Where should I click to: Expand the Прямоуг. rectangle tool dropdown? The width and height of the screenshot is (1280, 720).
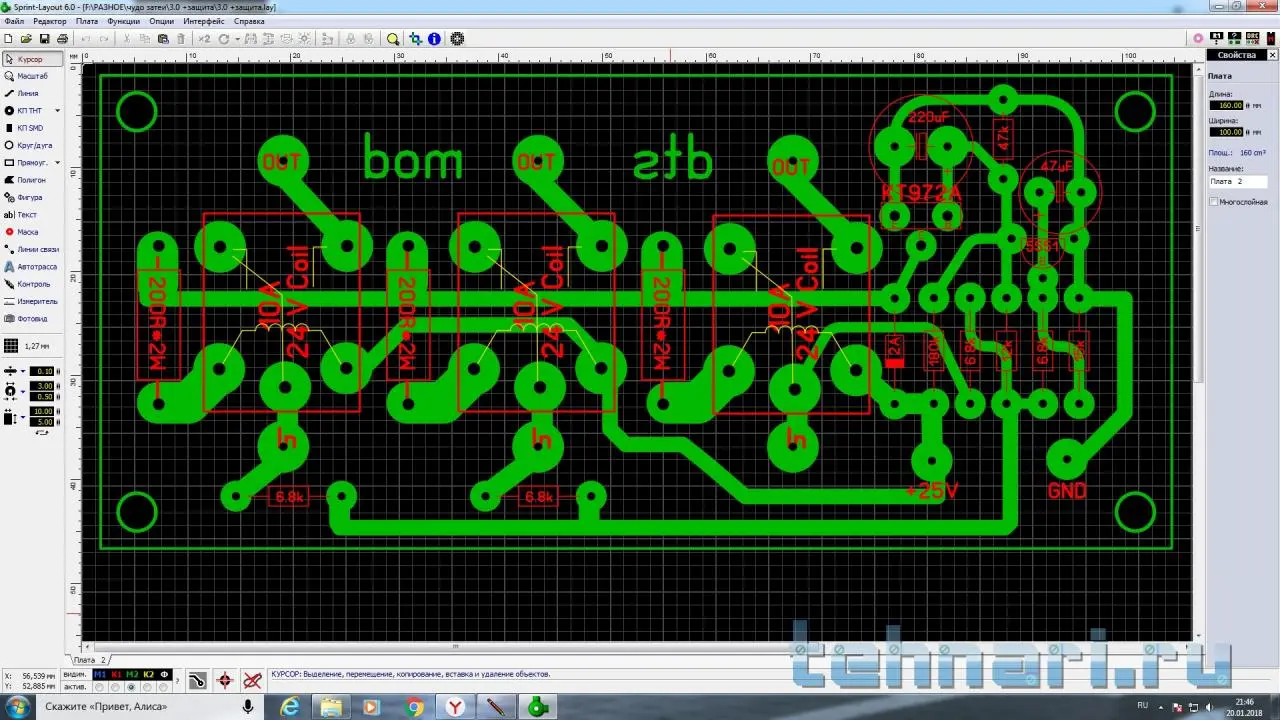(57, 163)
